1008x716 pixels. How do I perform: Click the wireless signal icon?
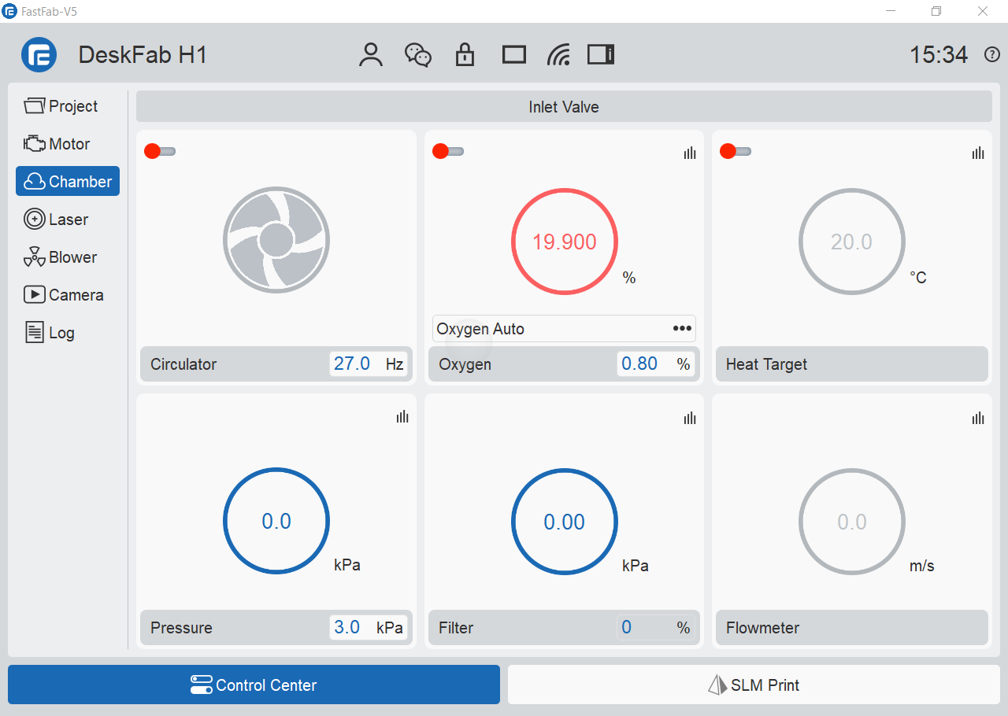[x=558, y=55]
